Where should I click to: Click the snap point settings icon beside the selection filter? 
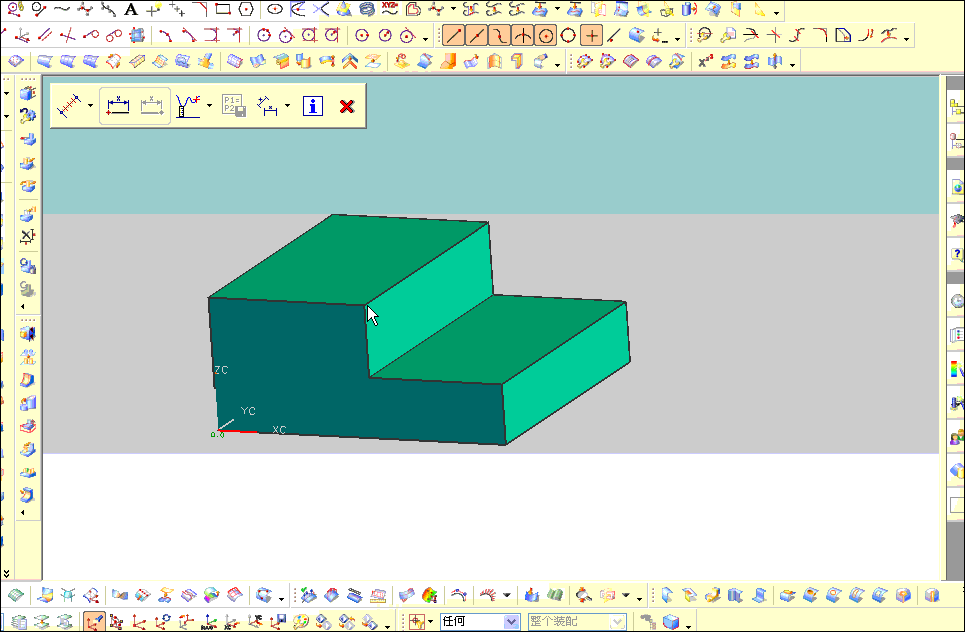click(417, 620)
